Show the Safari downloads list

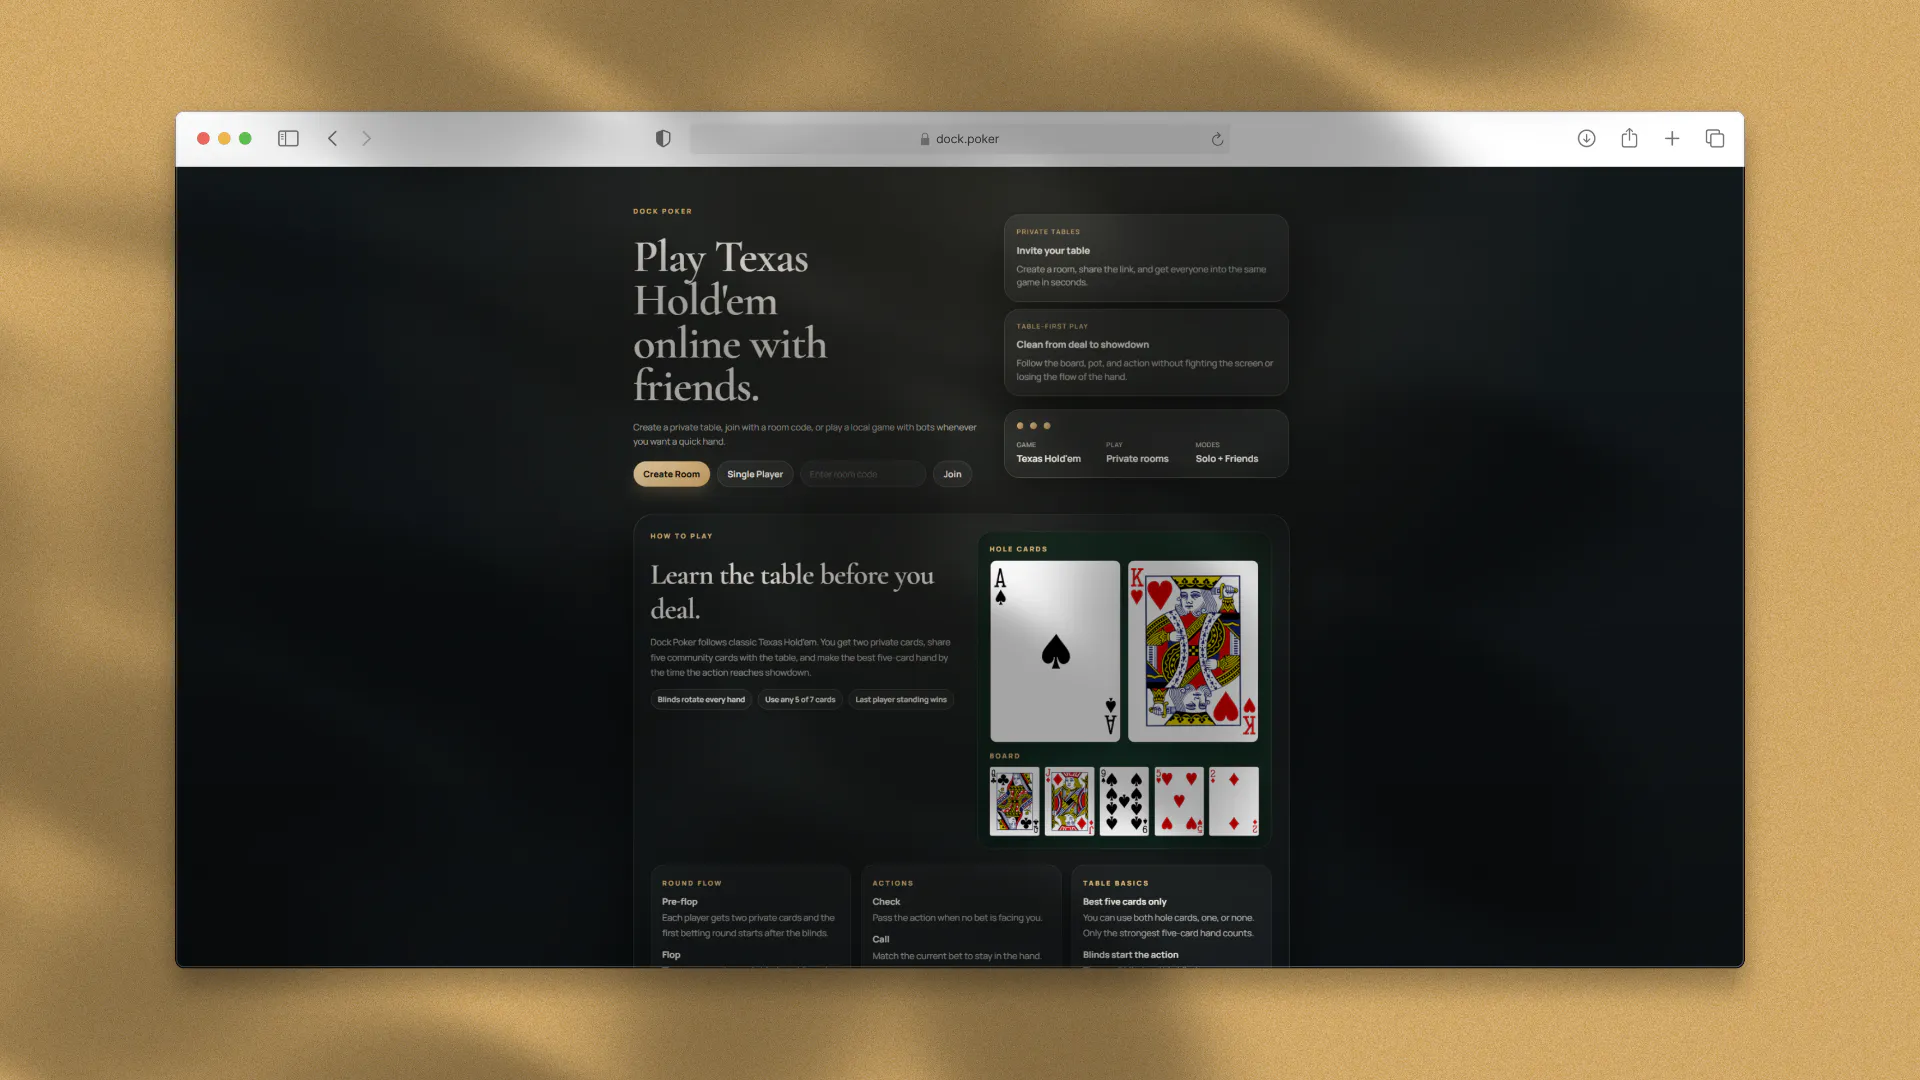[x=1586, y=139]
